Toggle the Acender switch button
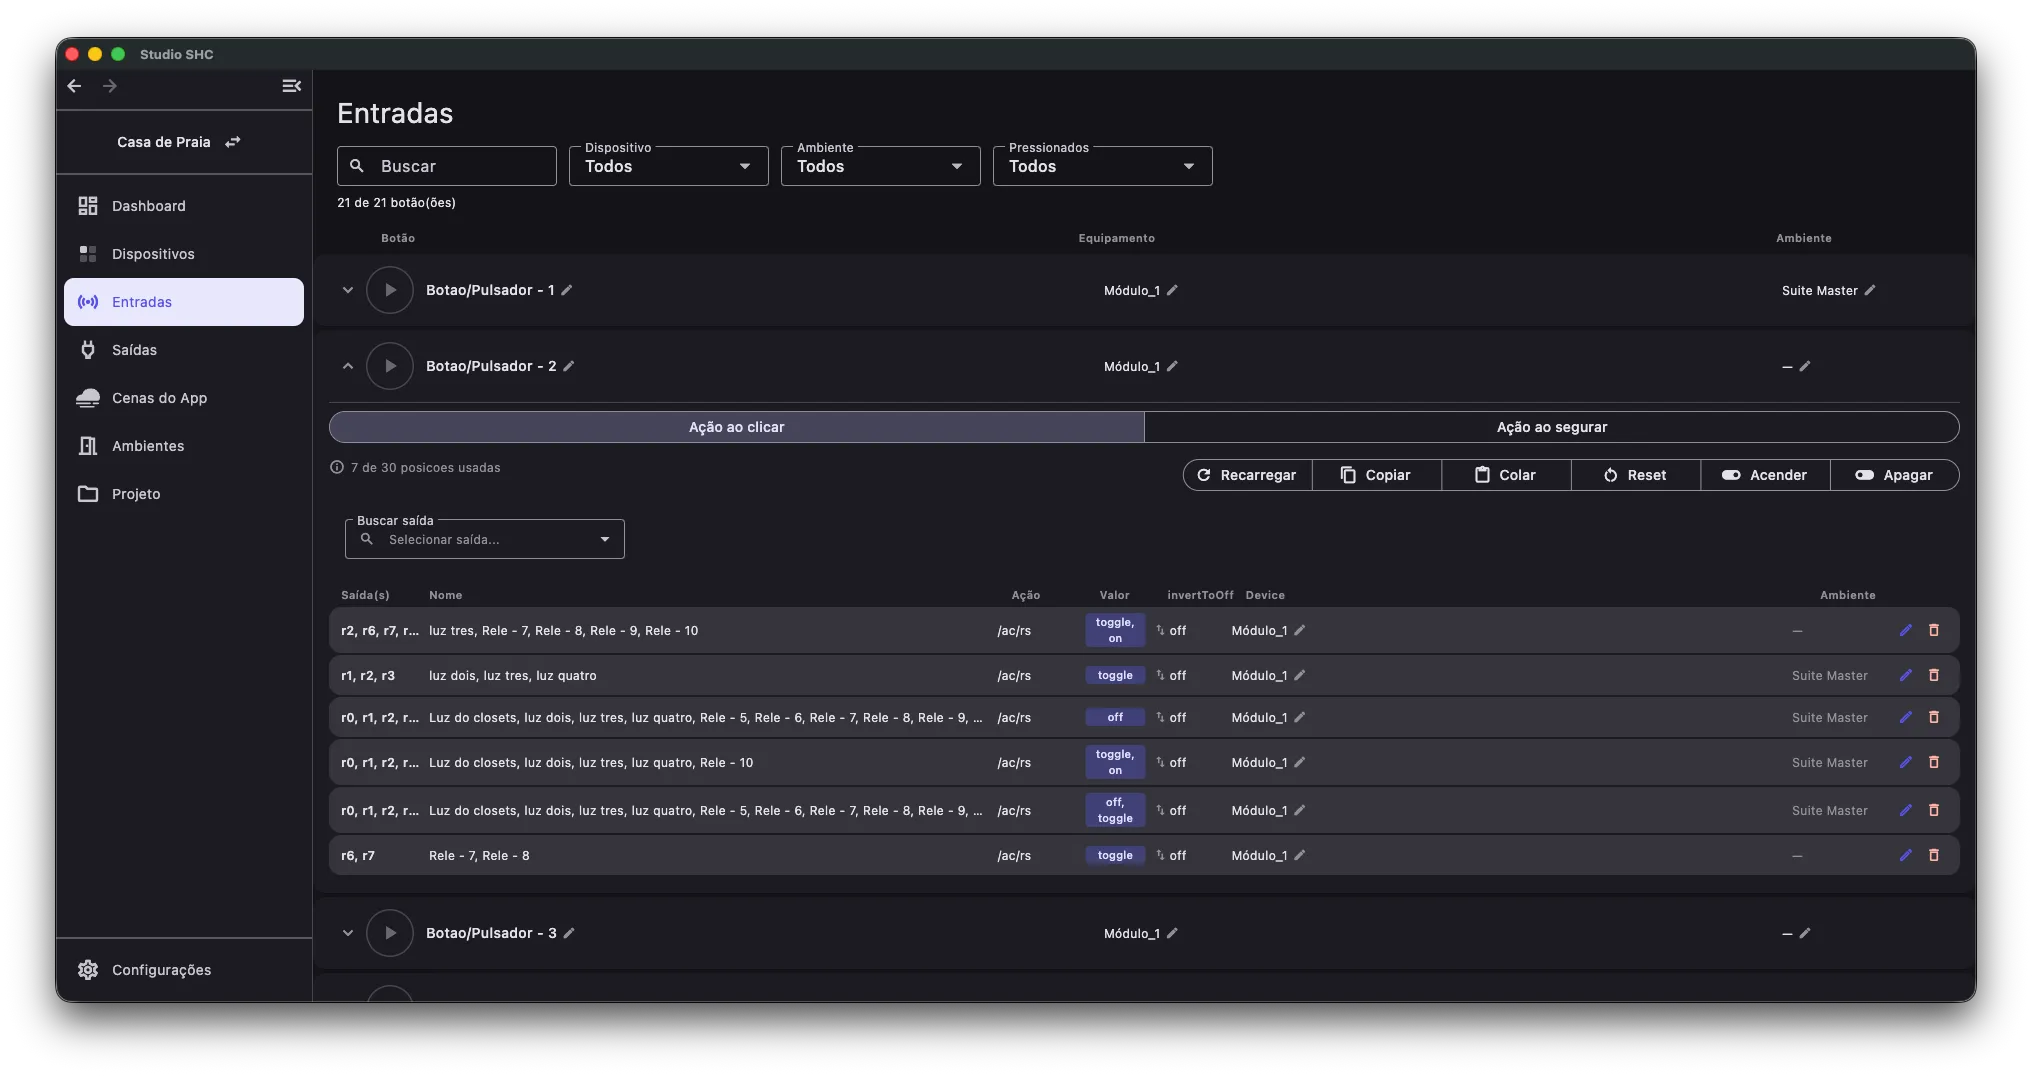The image size is (2032, 1076). click(x=1765, y=475)
